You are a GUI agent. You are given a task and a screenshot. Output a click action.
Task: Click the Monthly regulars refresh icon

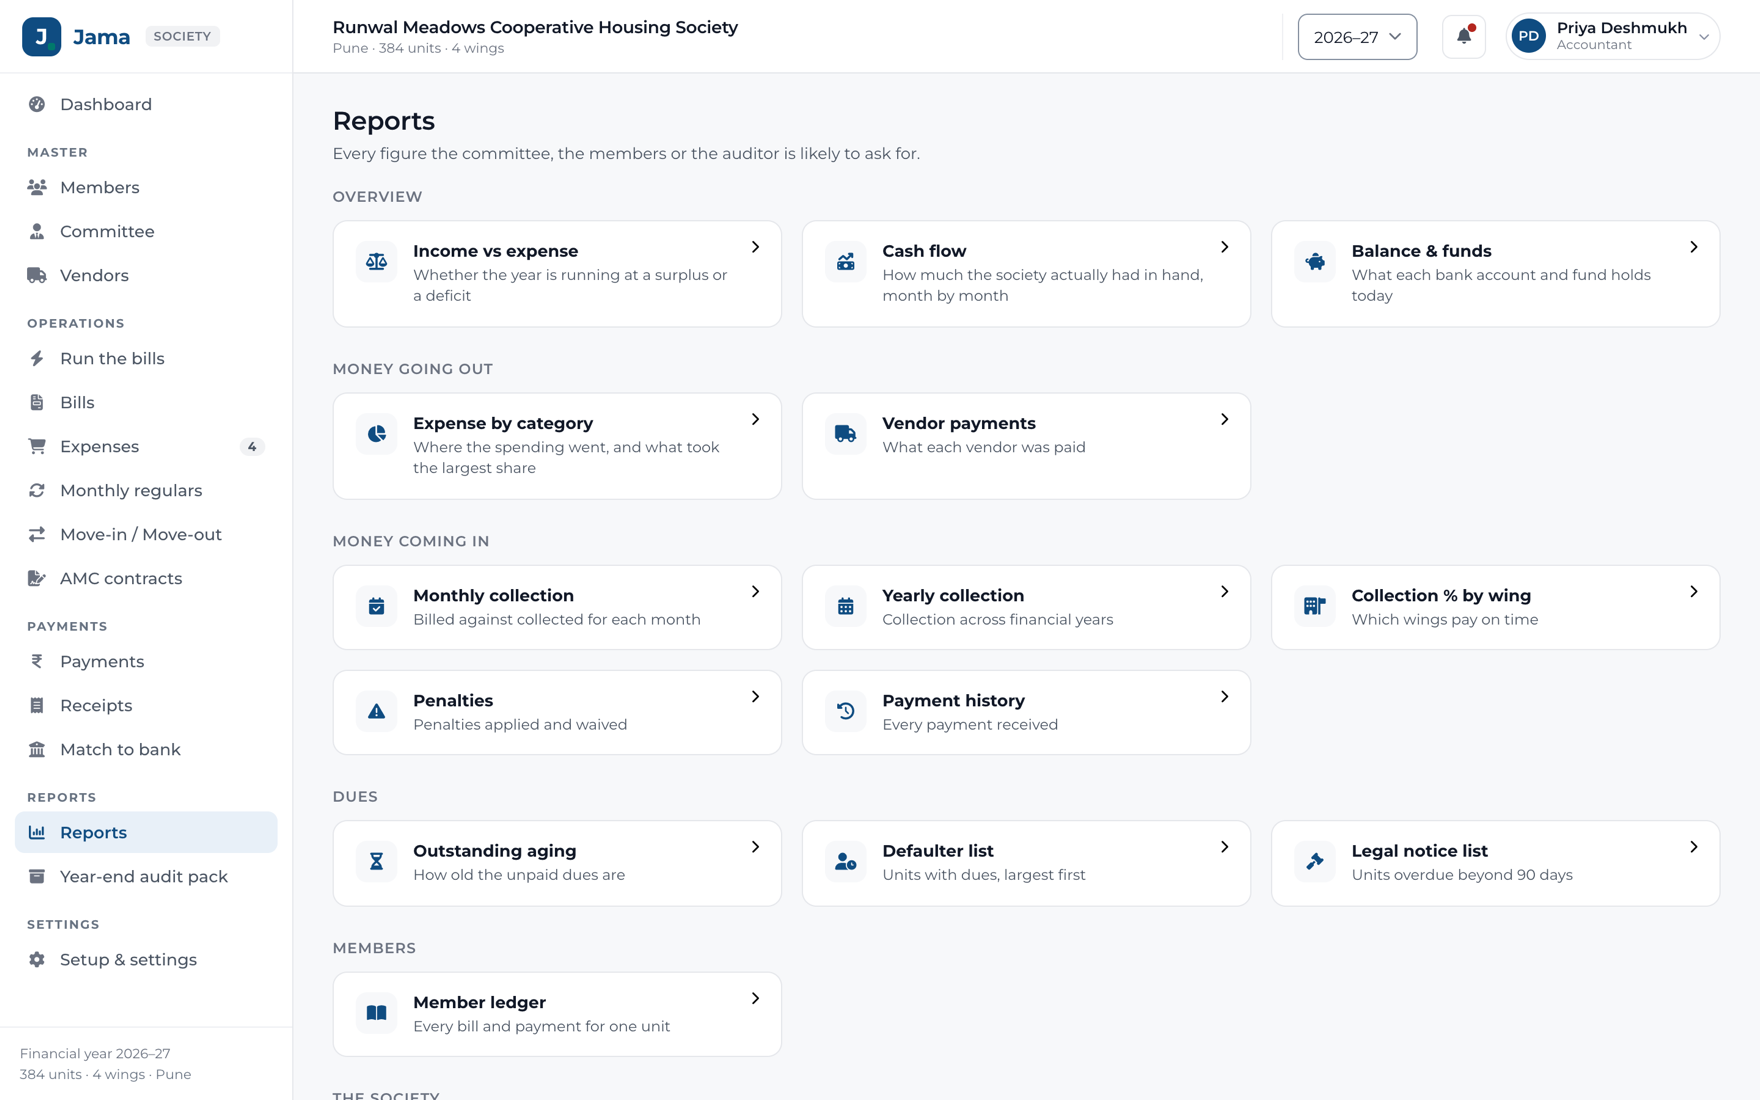37,490
